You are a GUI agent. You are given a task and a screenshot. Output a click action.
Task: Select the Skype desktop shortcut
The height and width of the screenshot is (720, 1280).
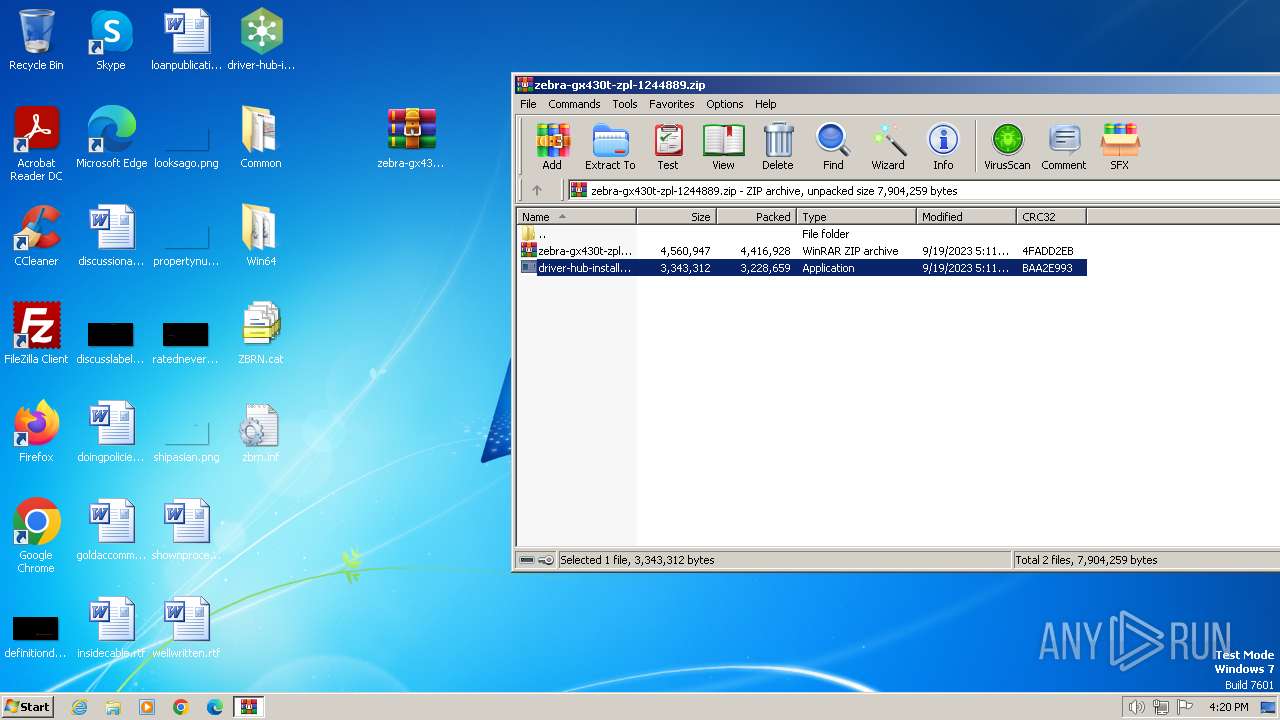tap(110, 40)
